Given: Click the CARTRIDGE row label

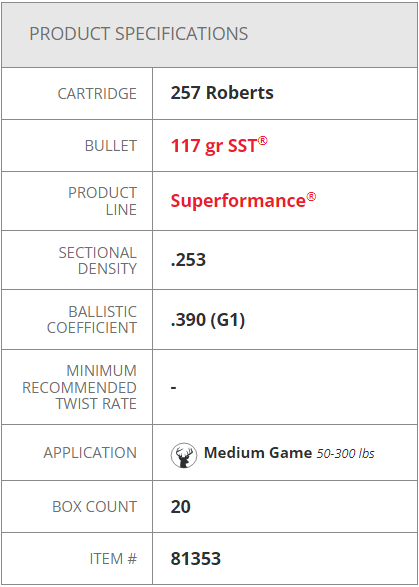Looking at the screenshot, I should point(97,94).
